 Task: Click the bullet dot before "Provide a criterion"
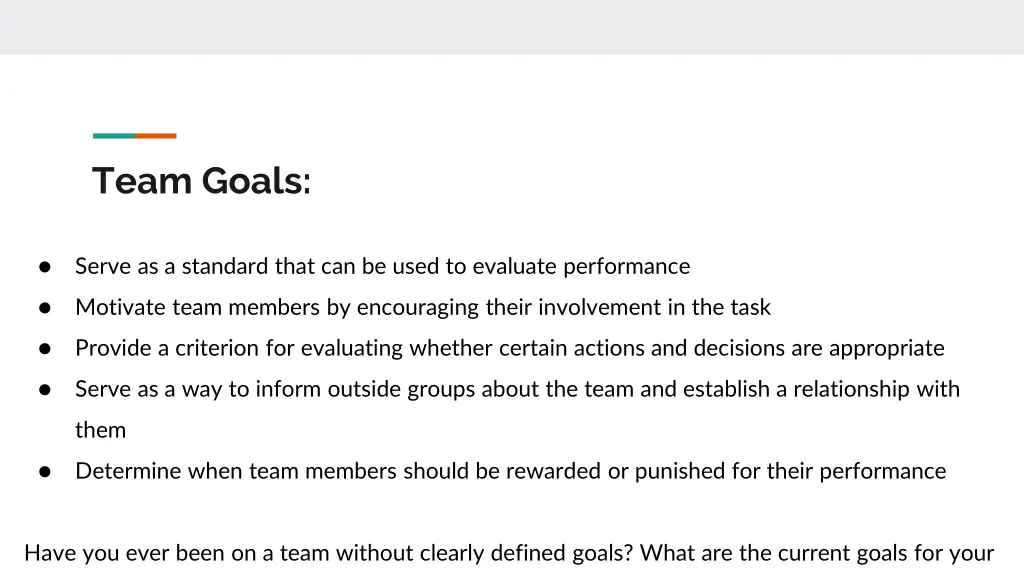pos(44,349)
